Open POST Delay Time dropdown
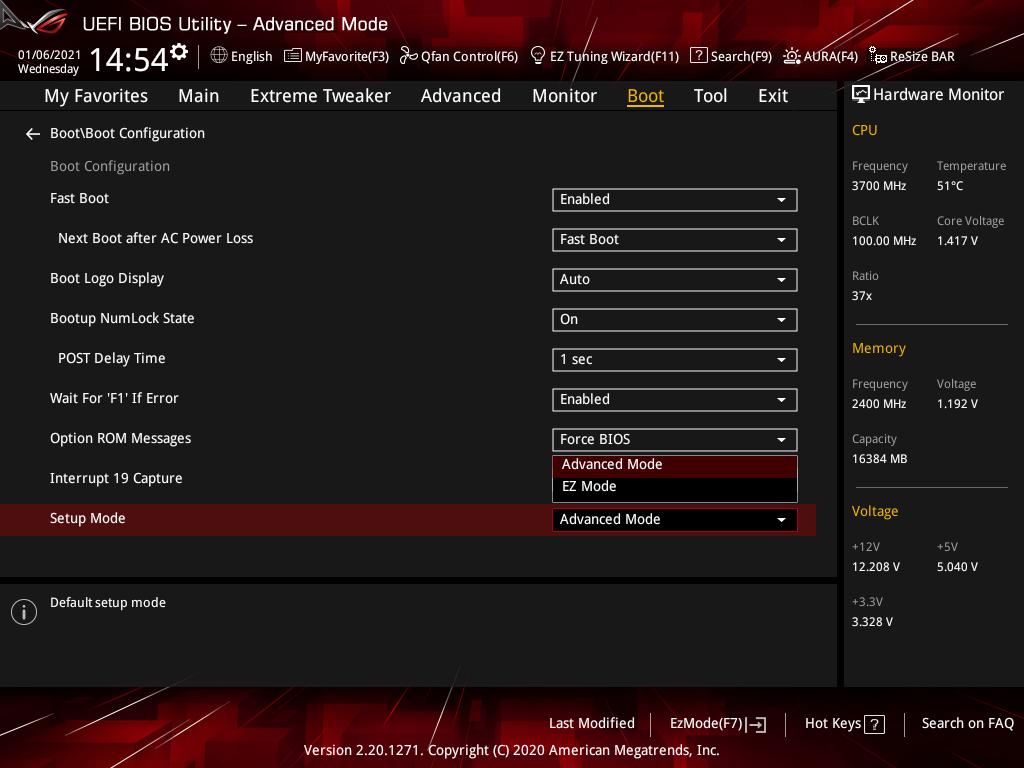1024x768 pixels. coord(675,360)
